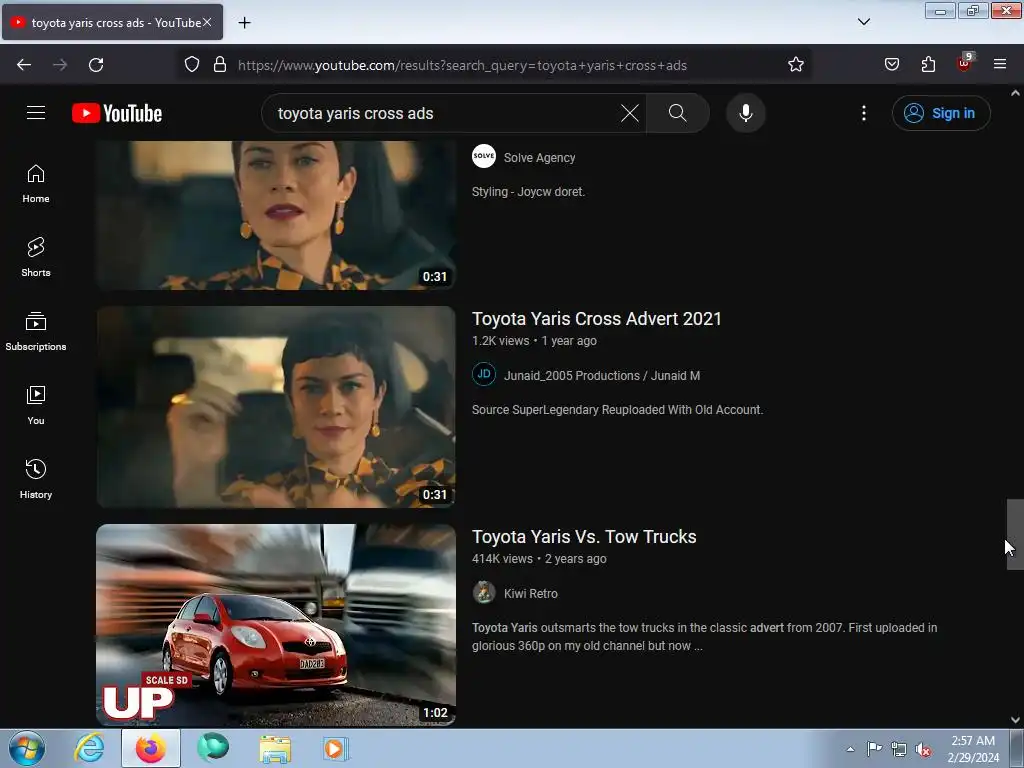Open the uBlock Origin extension icon

point(965,63)
